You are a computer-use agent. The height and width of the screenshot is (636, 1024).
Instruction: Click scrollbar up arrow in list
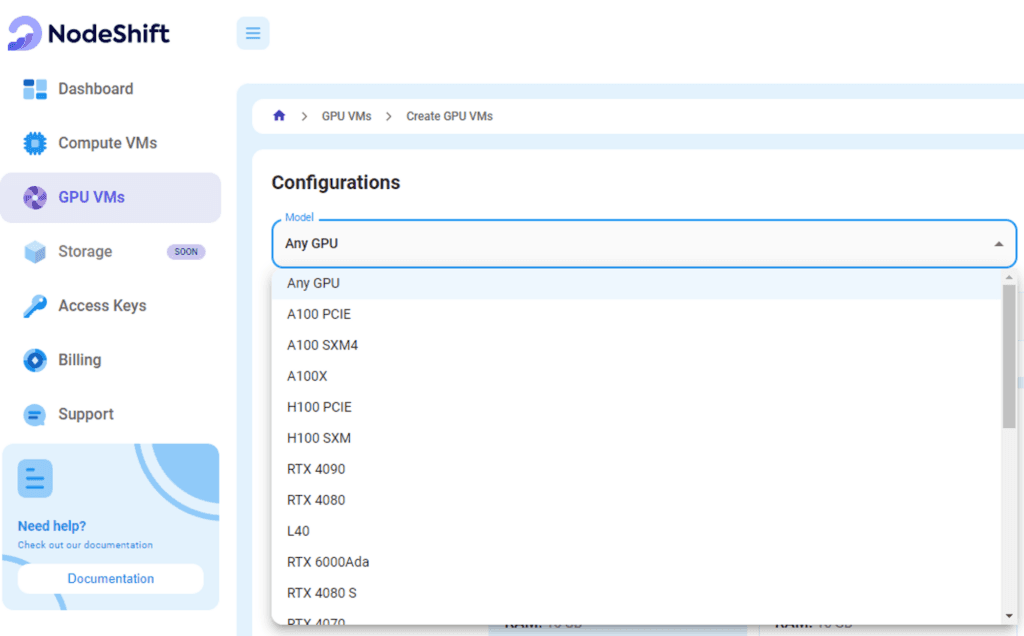click(x=1009, y=278)
